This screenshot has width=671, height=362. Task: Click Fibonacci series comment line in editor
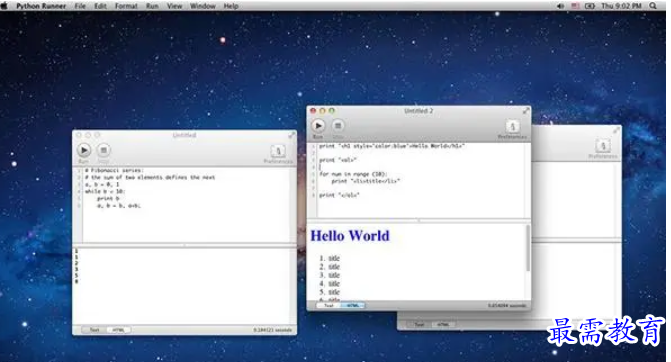pyautogui.click(x=114, y=170)
